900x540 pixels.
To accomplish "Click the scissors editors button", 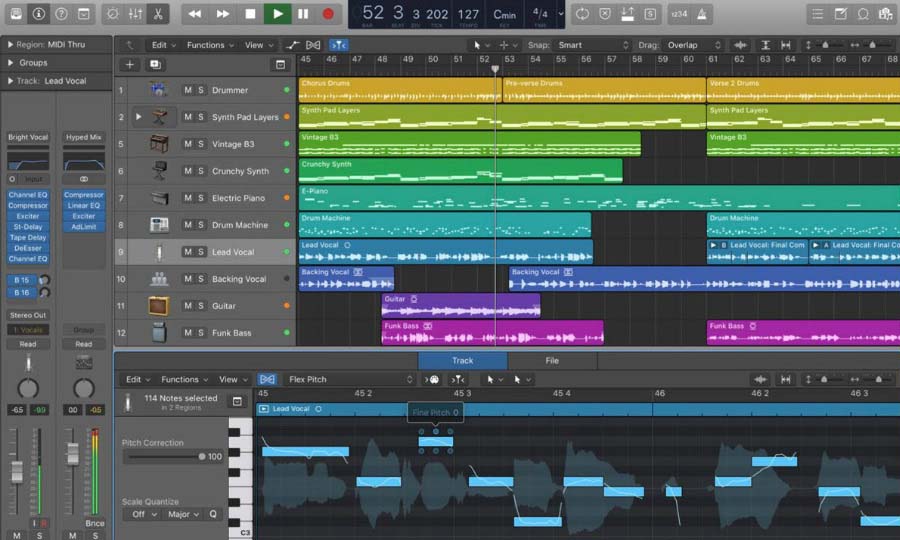I will (x=158, y=14).
